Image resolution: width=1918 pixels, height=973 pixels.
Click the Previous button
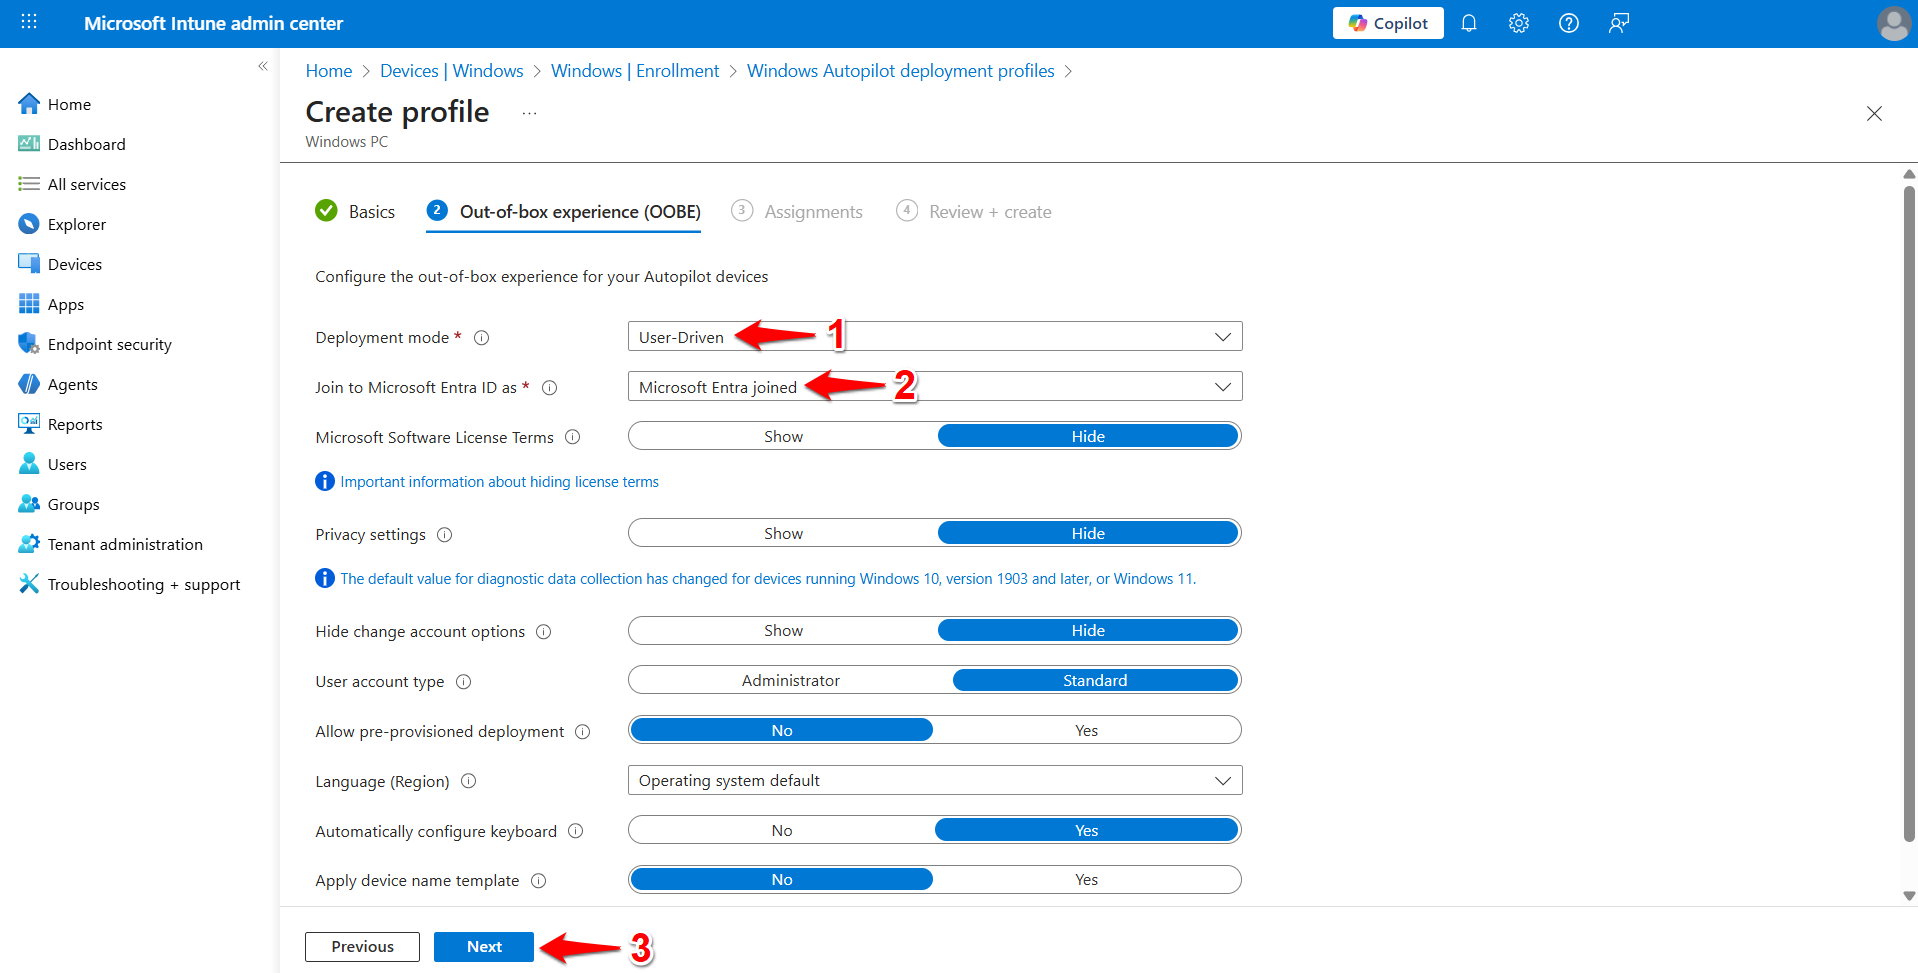click(362, 946)
